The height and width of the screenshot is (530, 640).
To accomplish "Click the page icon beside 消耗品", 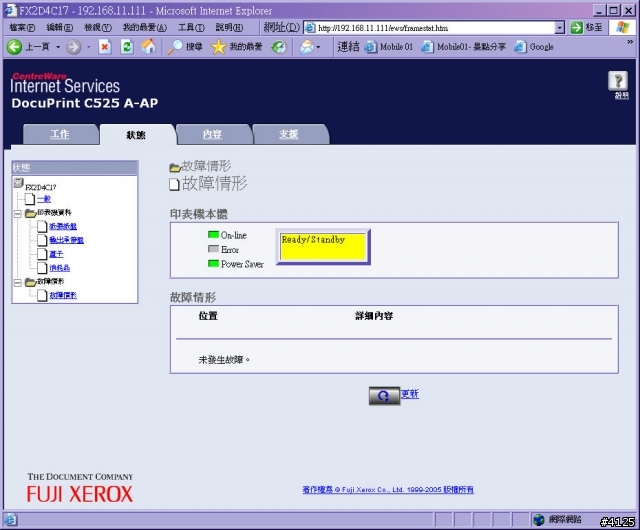I will point(42,268).
